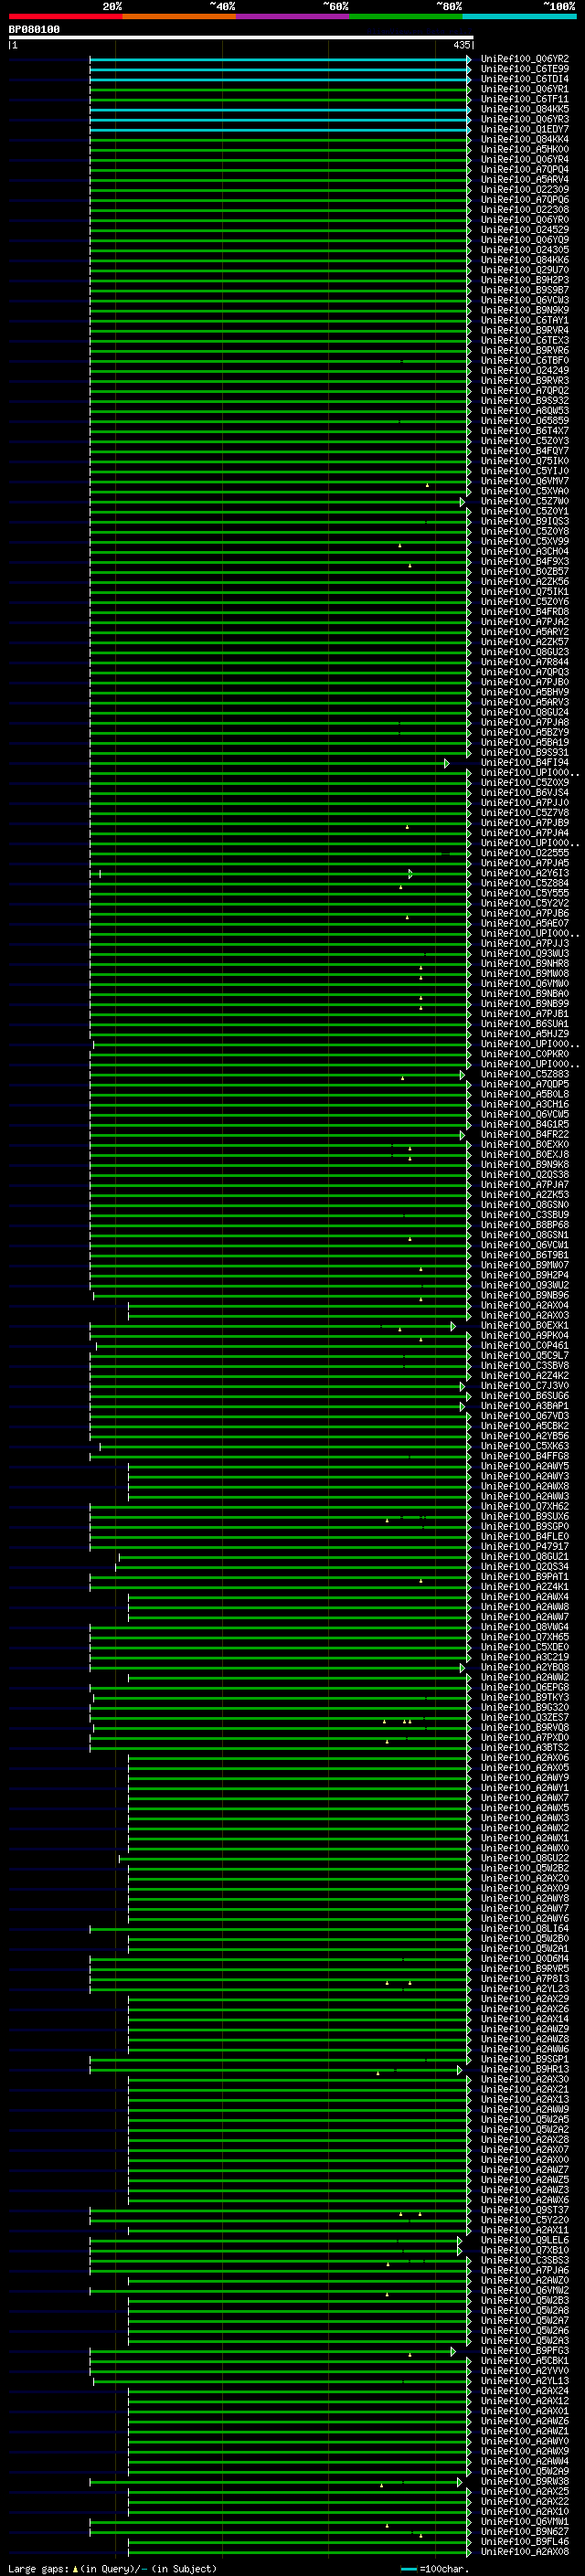
Task: Select label UniRef100_O24249
Action: 524,370
